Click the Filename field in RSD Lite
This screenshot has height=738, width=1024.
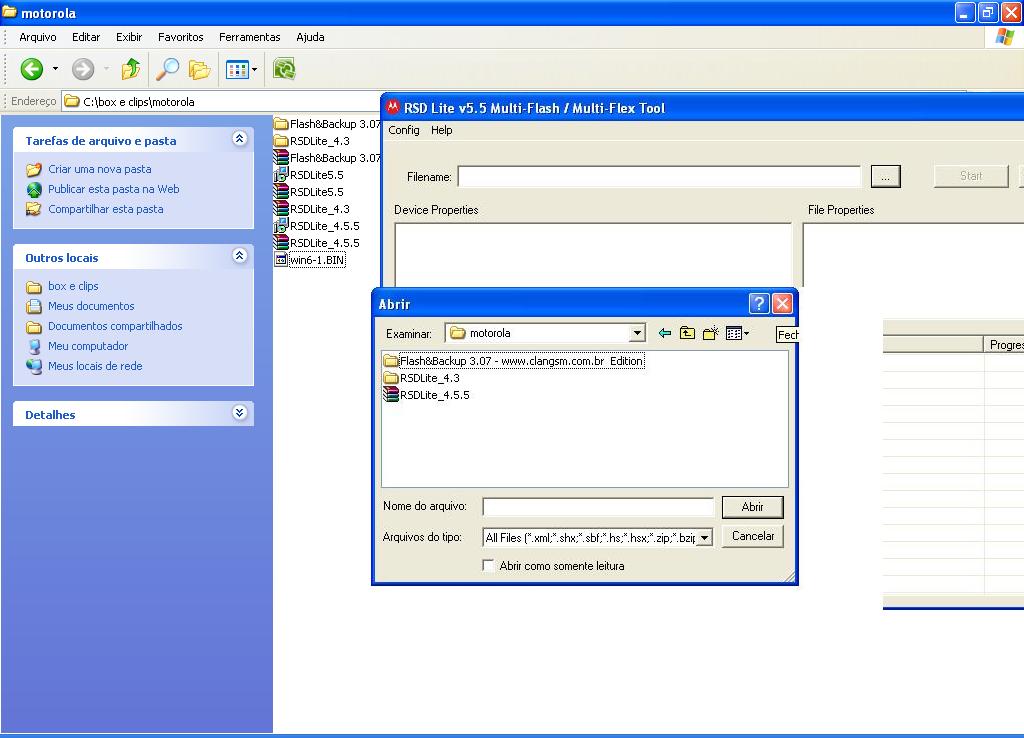pos(659,176)
